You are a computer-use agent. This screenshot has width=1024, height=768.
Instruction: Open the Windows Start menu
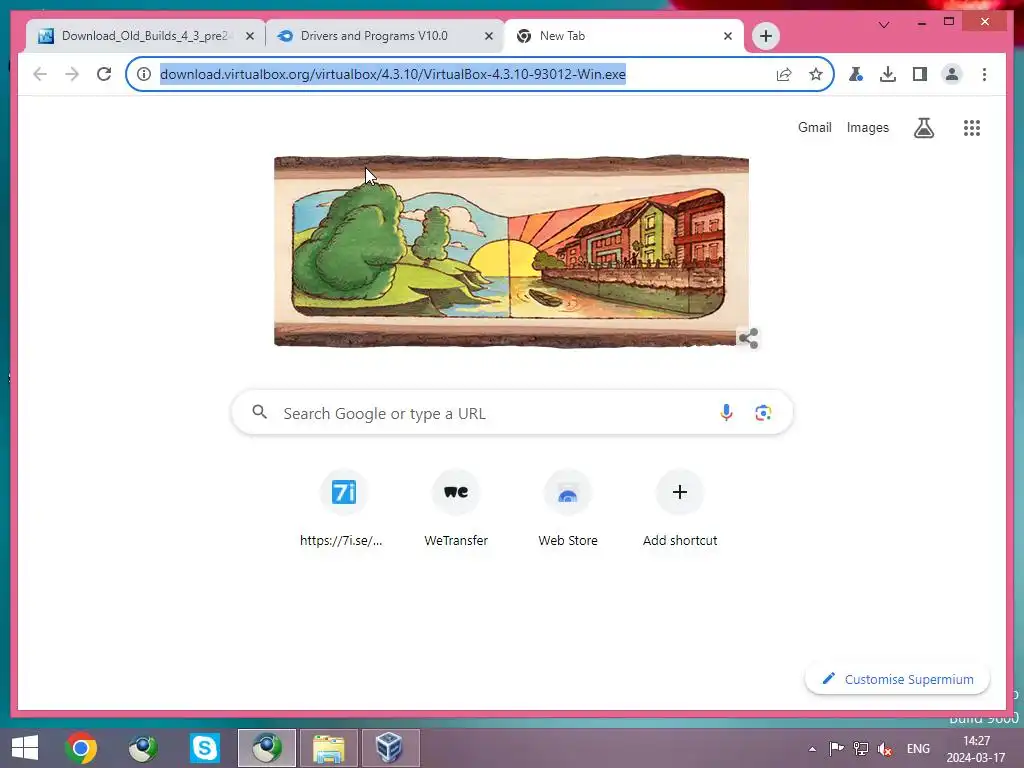pyautogui.click(x=25, y=748)
